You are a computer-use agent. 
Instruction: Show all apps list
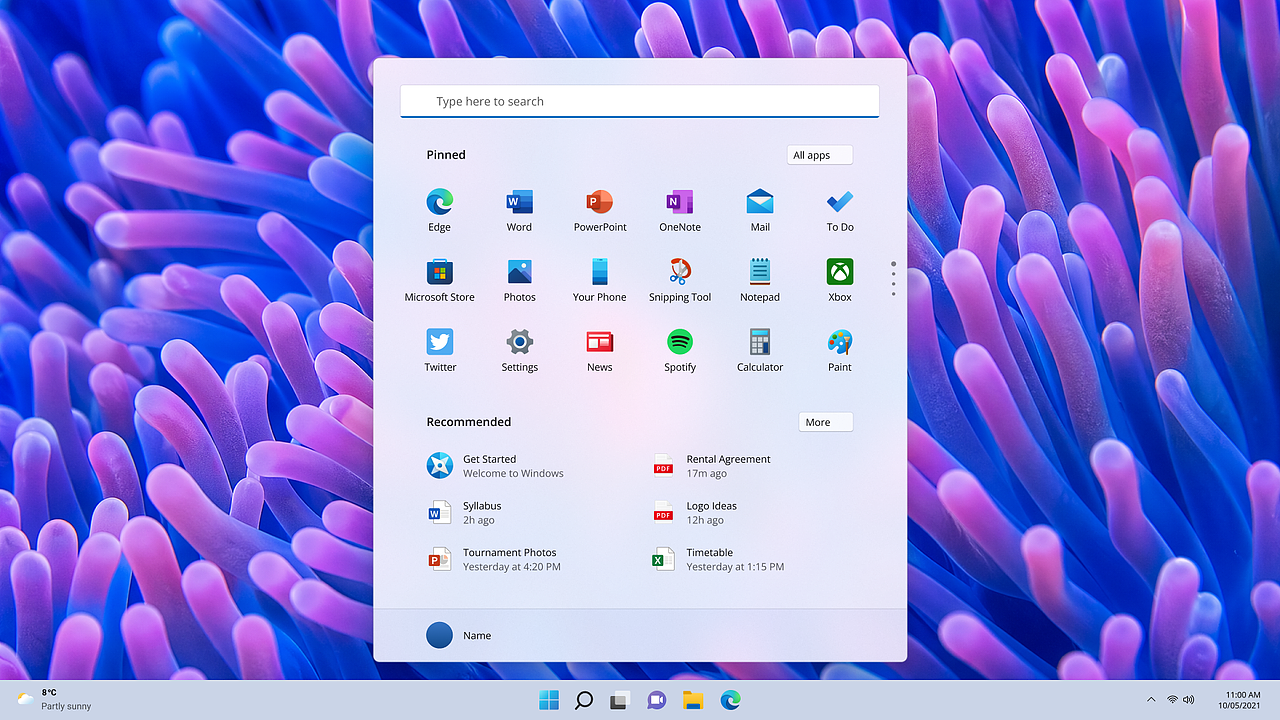click(x=820, y=155)
